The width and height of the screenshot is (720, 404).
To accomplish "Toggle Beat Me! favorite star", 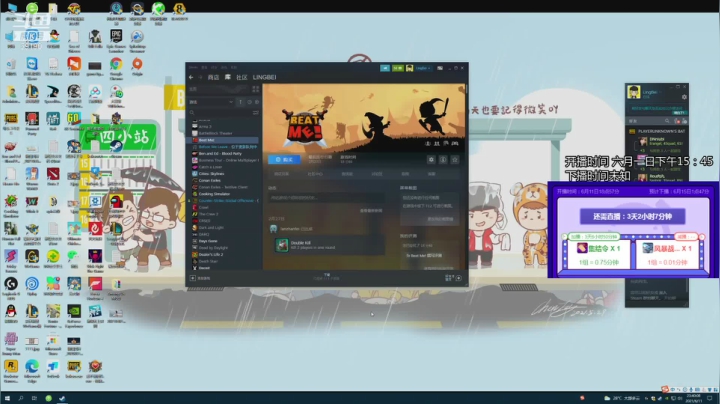I will (x=455, y=159).
